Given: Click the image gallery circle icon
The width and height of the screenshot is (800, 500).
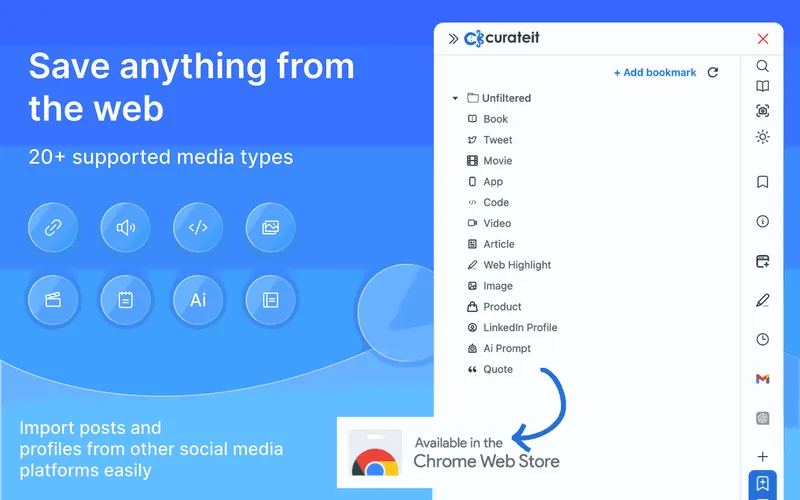Looking at the screenshot, I should point(270,228).
